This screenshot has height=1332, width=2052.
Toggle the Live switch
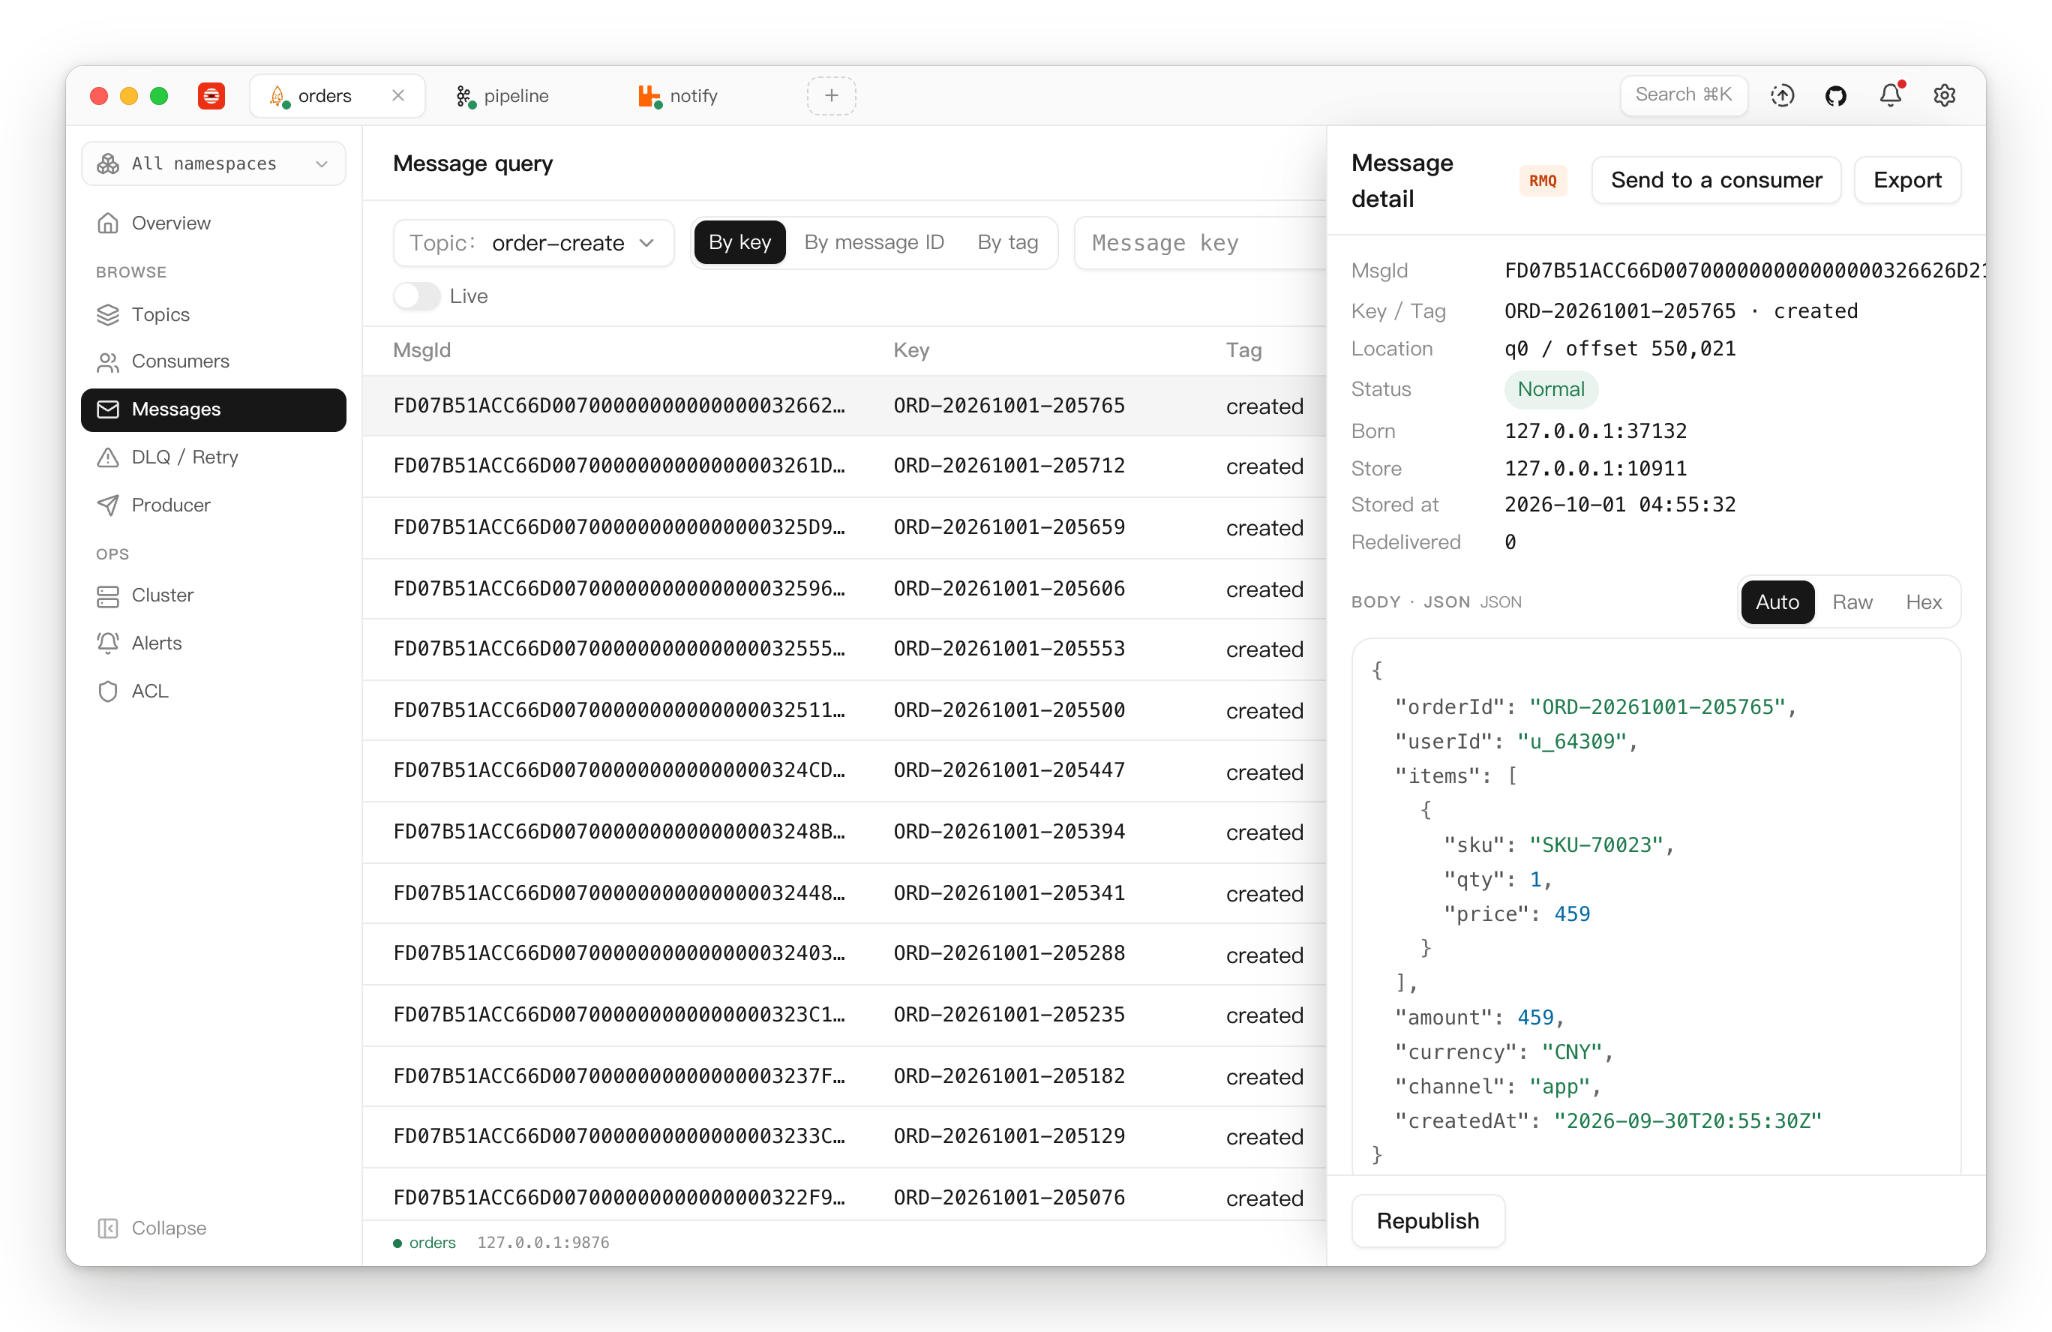(416, 296)
